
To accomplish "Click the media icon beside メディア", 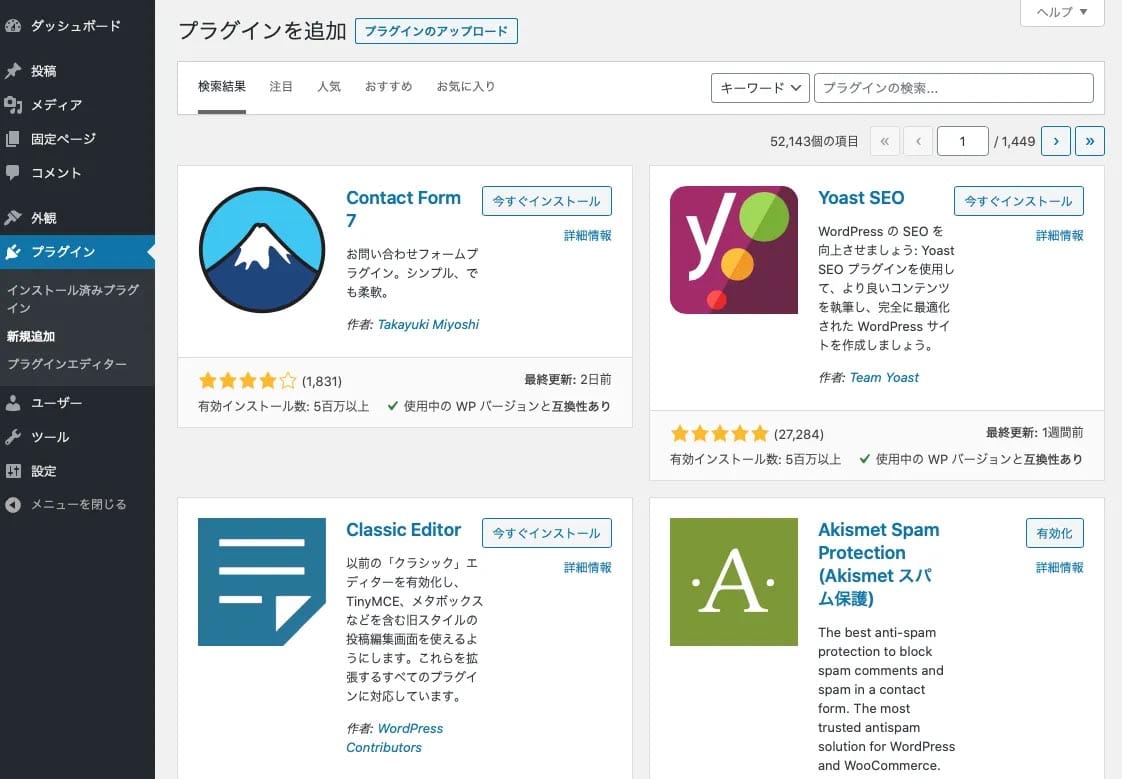I will tap(12, 105).
